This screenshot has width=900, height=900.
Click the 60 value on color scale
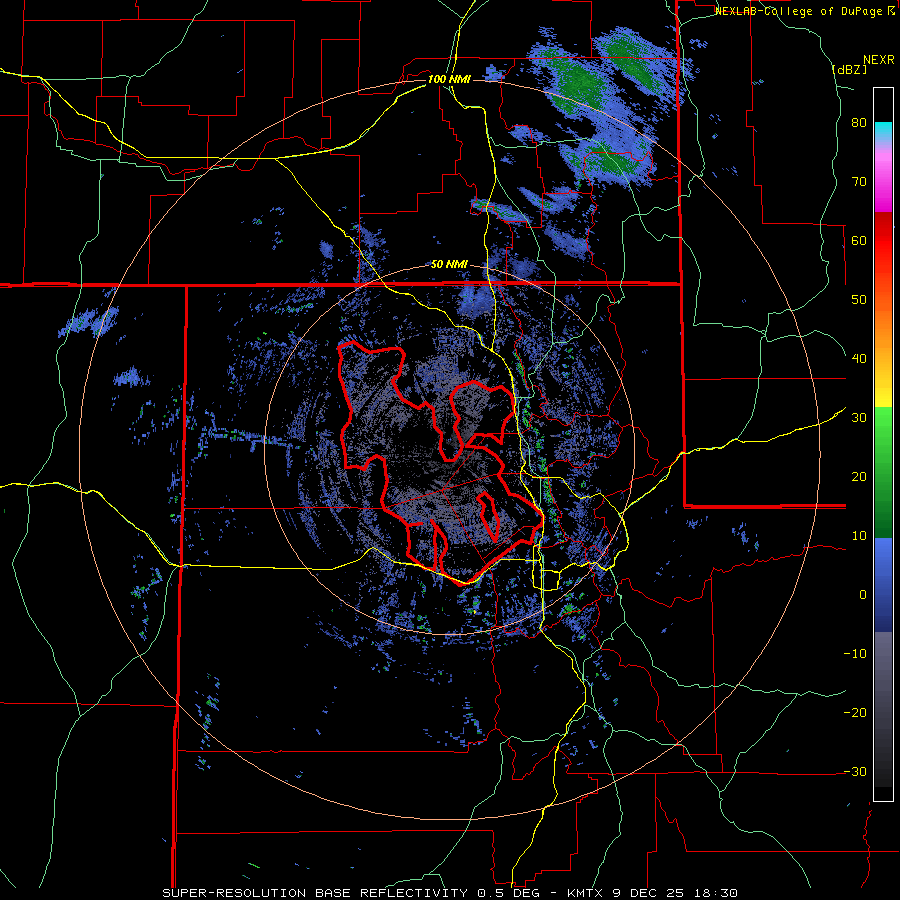pyautogui.click(x=859, y=240)
